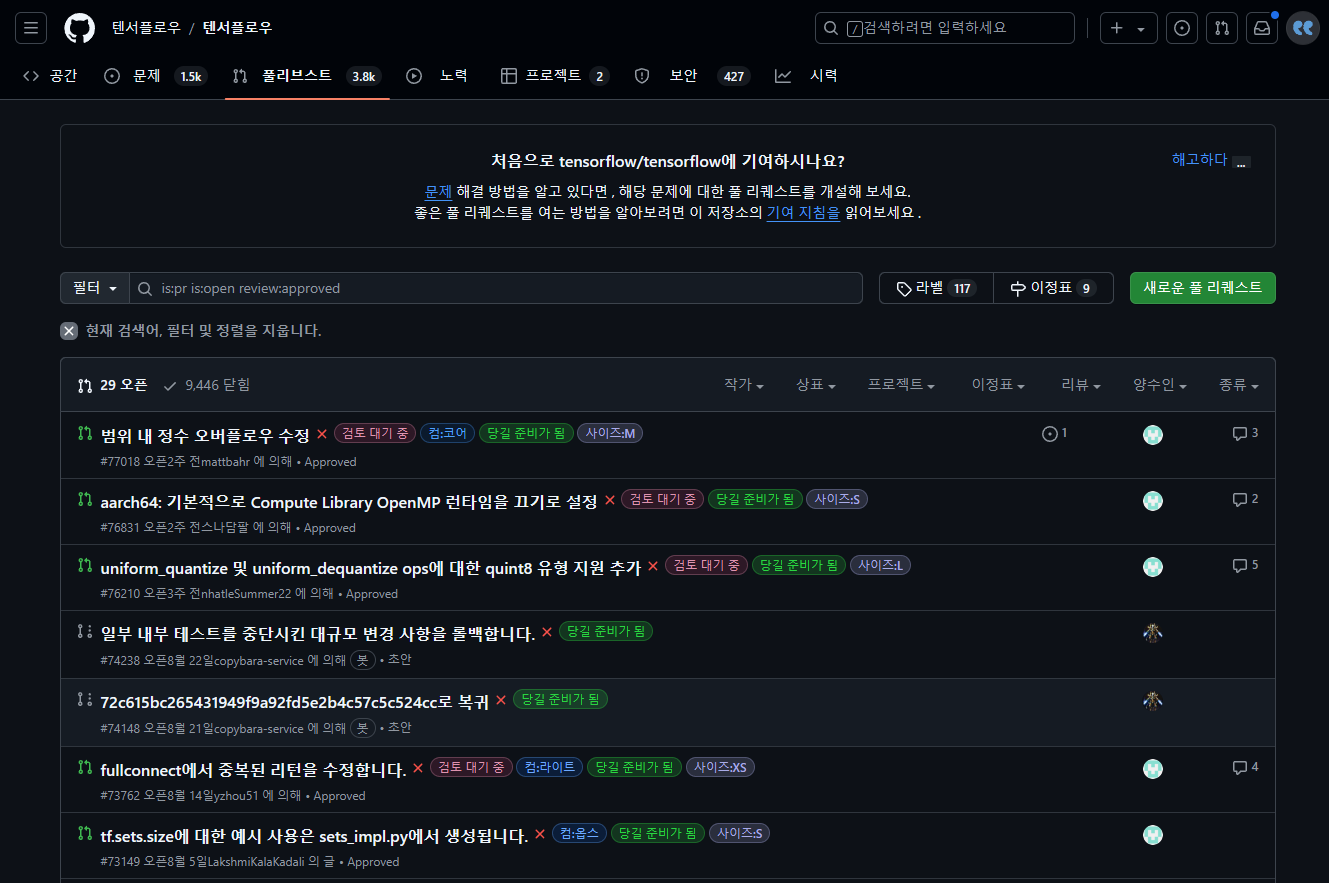Image resolution: width=1329 pixels, height=883 pixels.
Task: Expand the 종류 sort dropdown
Action: point(1239,385)
